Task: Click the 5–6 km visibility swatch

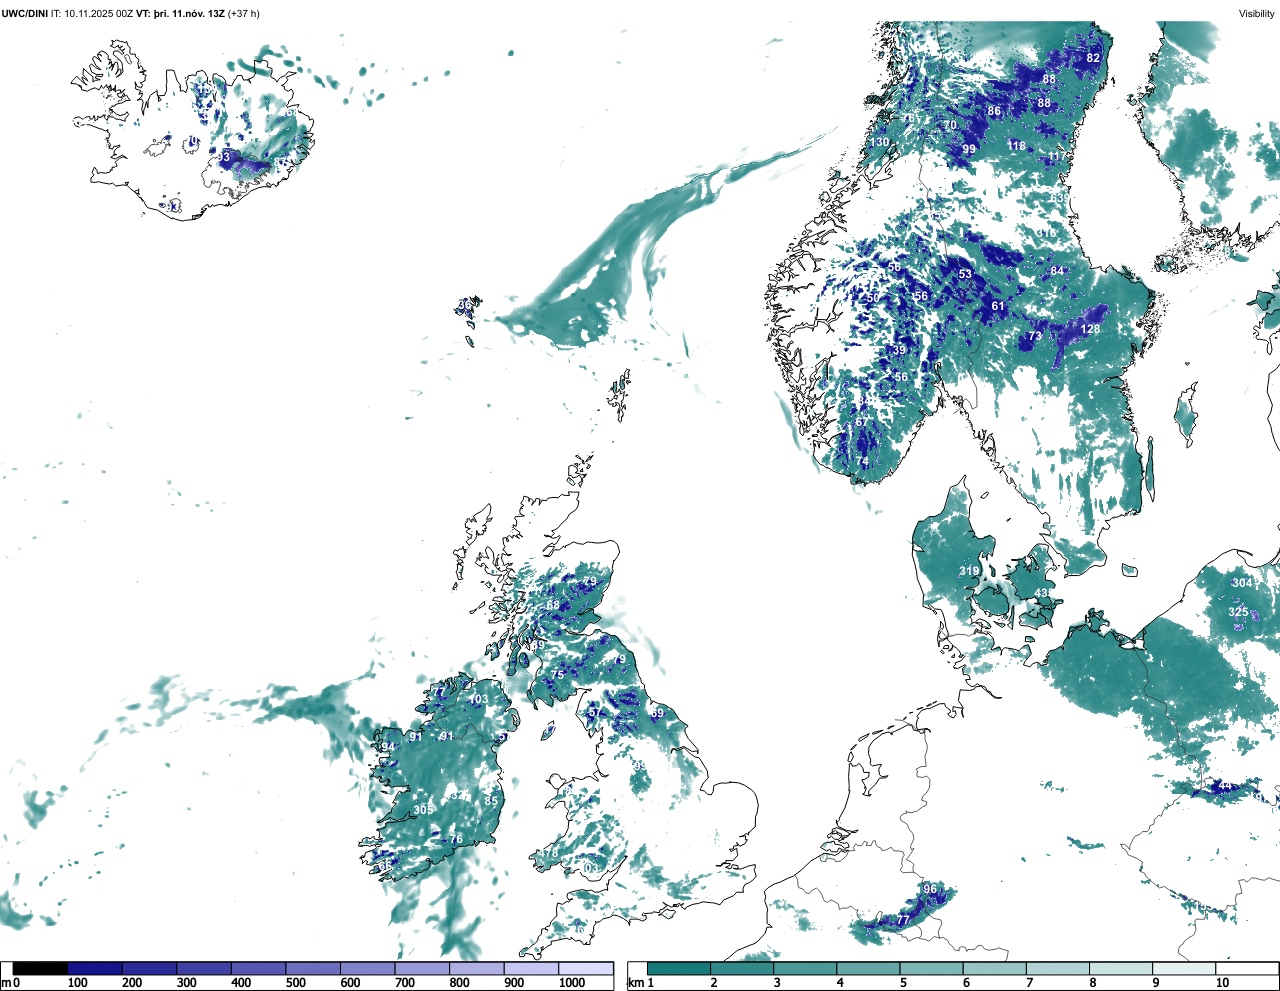Action: (x=932, y=969)
